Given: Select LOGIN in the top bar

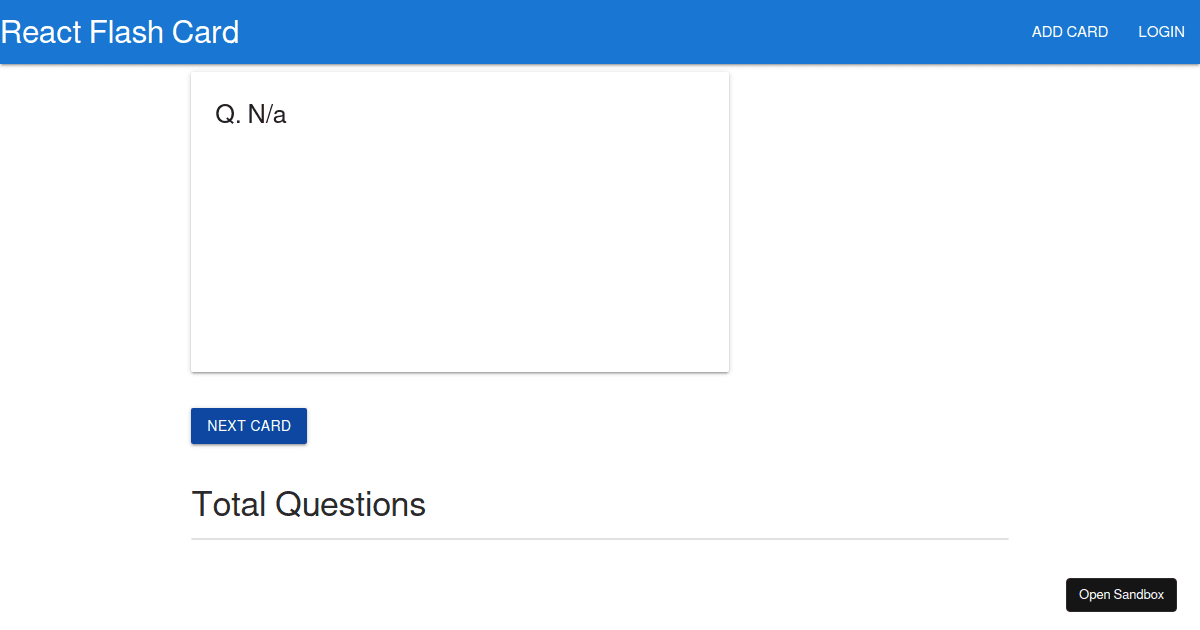Looking at the screenshot, I should tap(1161, 32).
